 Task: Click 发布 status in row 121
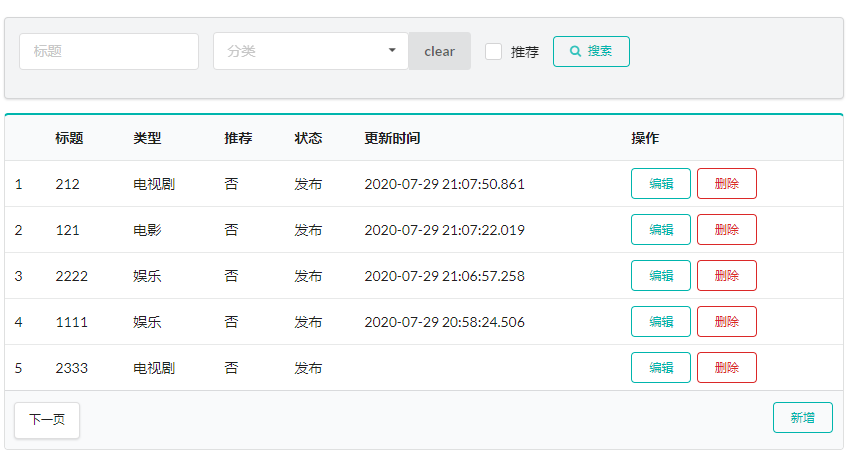pos(308,230)
